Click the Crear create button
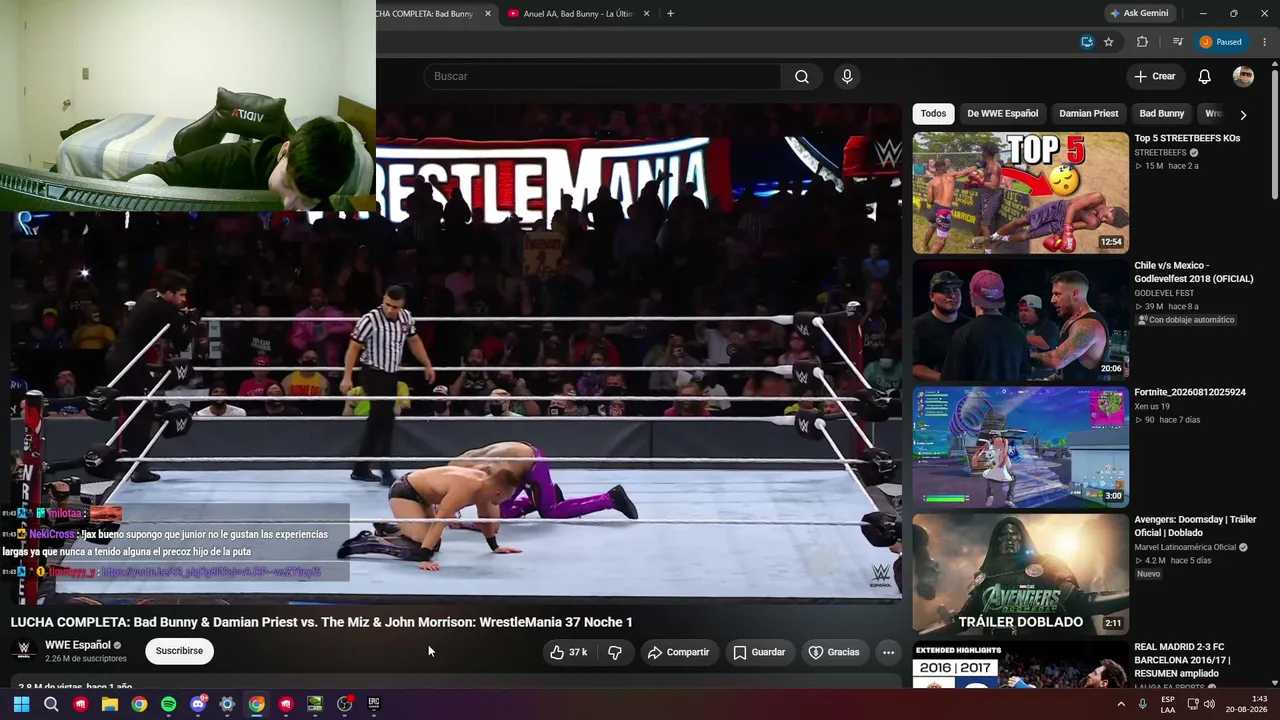 click(1155, 77)
